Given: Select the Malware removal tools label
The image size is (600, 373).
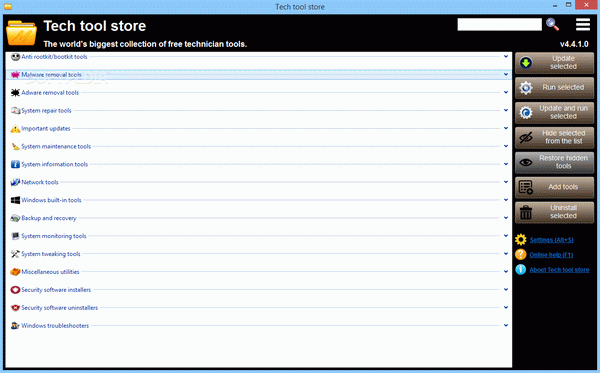Looking at the screenshot, I should (51, 75).
